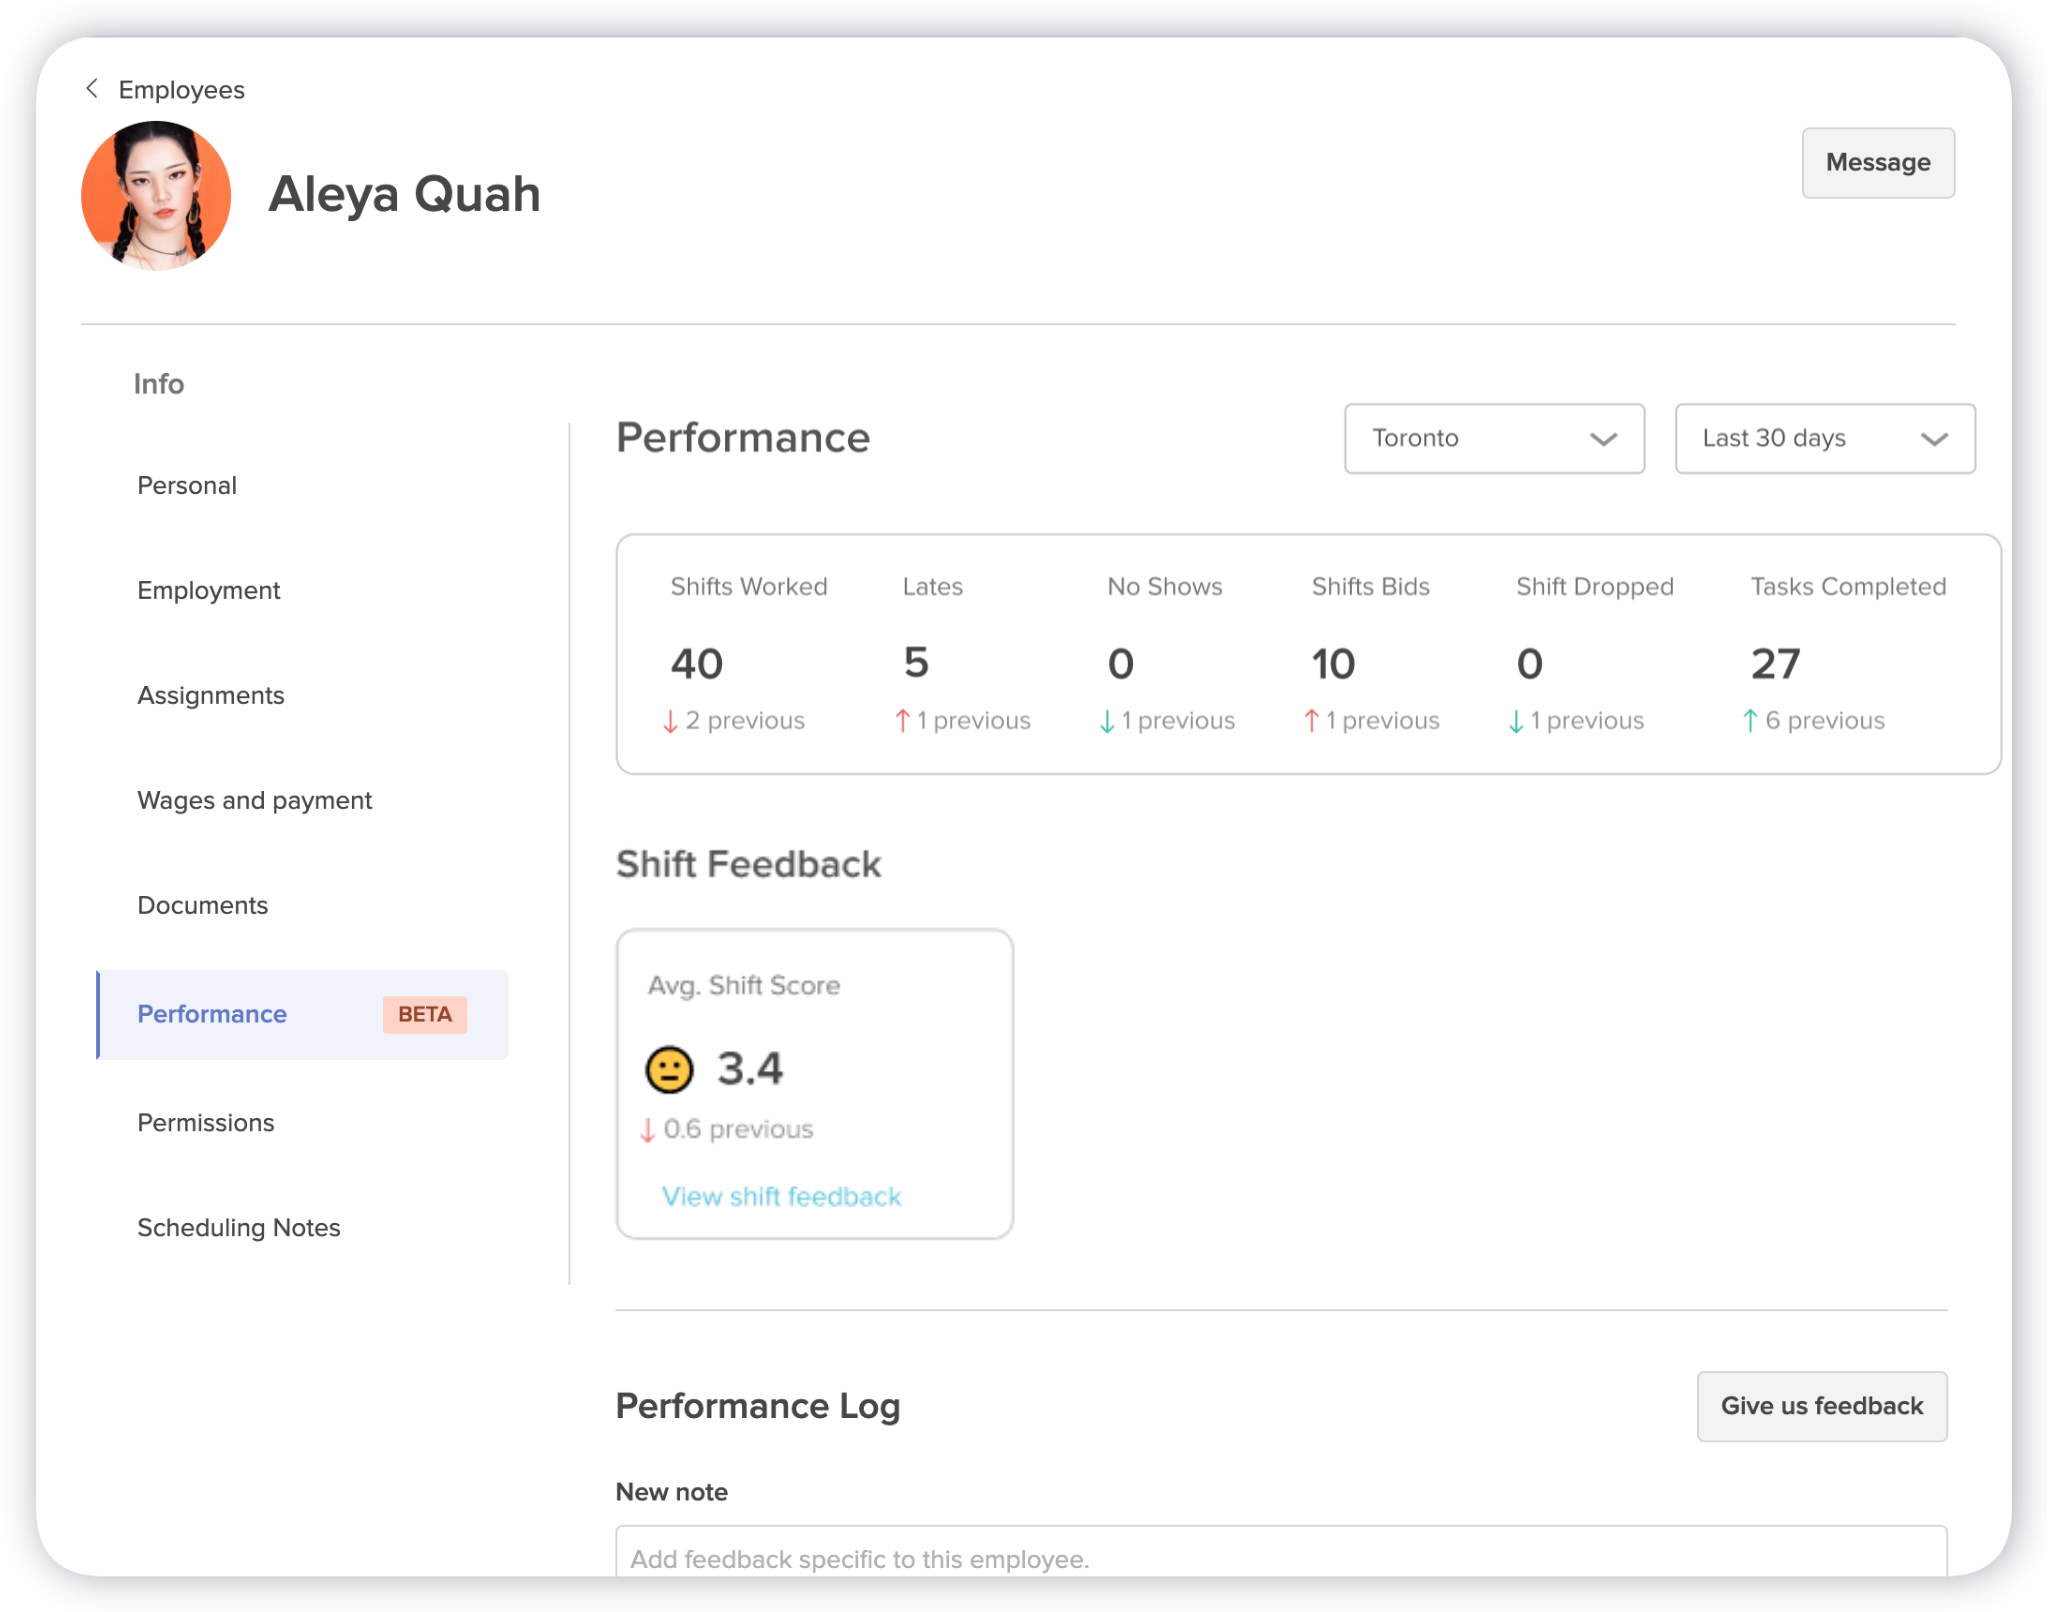This screenshot has height=1612, width=2048.
Task: Click the red up arrow under Lates
Action: [903, 720]
